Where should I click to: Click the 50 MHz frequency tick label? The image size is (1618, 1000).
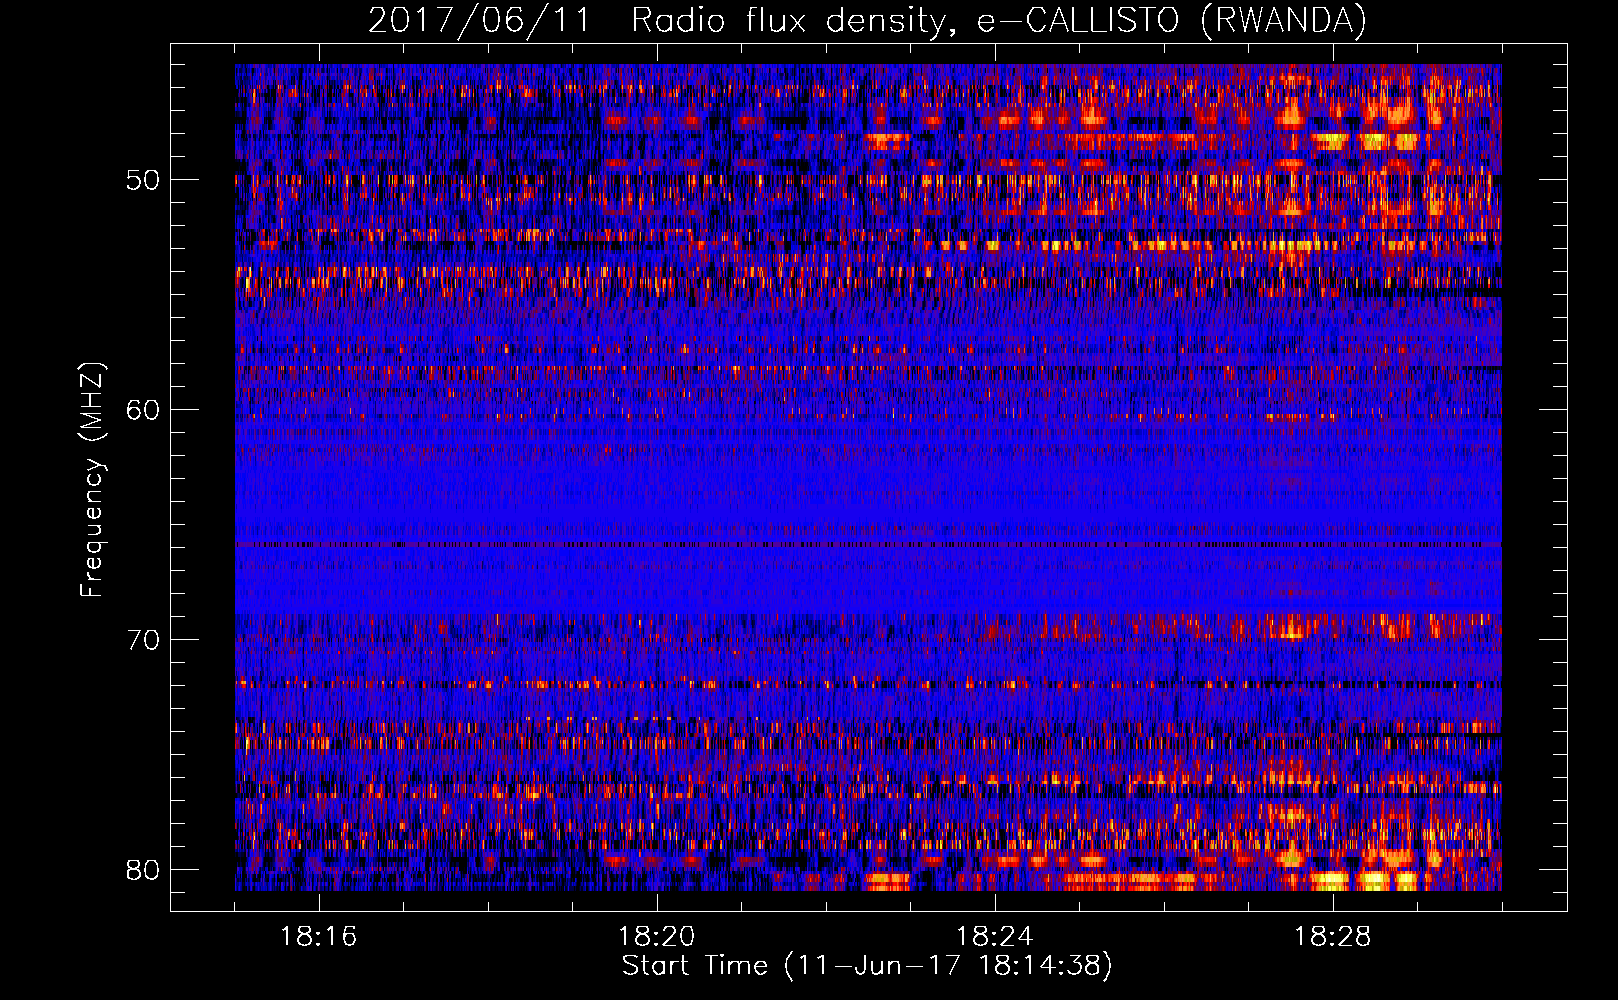(x=143, y=180)
